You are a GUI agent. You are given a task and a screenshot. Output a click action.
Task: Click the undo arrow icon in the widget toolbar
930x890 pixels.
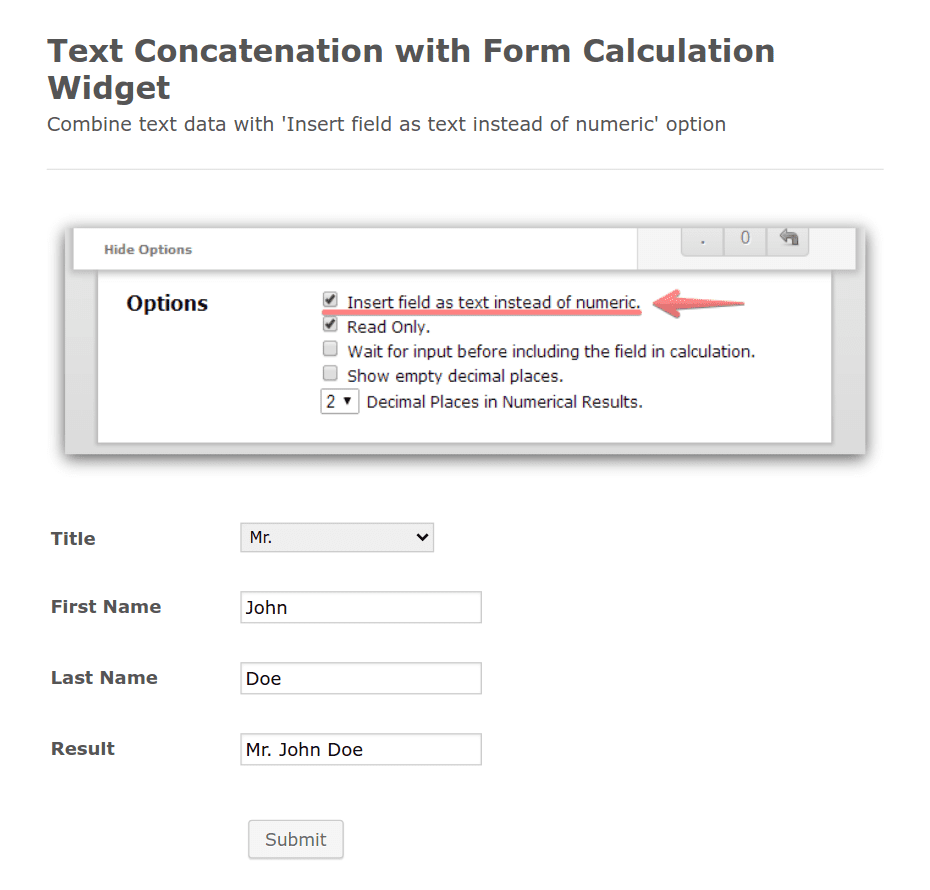tap(787, 239)
